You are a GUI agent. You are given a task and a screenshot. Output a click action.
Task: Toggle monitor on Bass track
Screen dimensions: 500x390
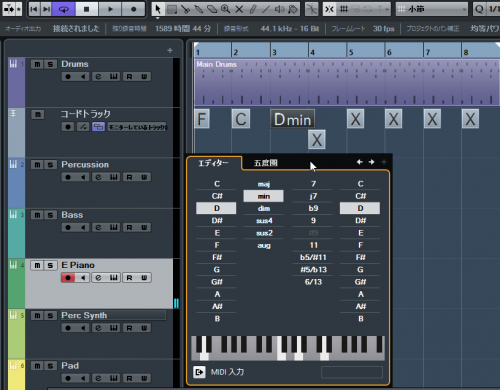coord(83,228)
